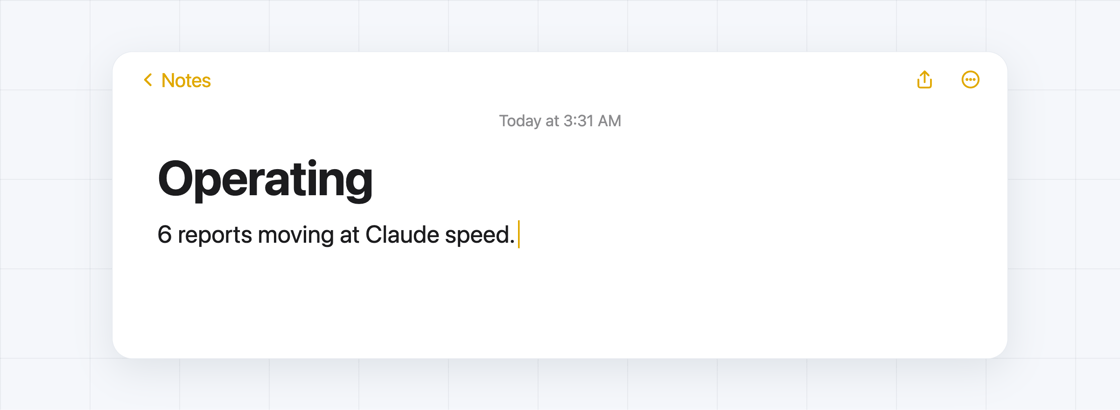Place cursor in the word "moving"
The width and height of the screenshot is (1120, 410).
(296, 235)
